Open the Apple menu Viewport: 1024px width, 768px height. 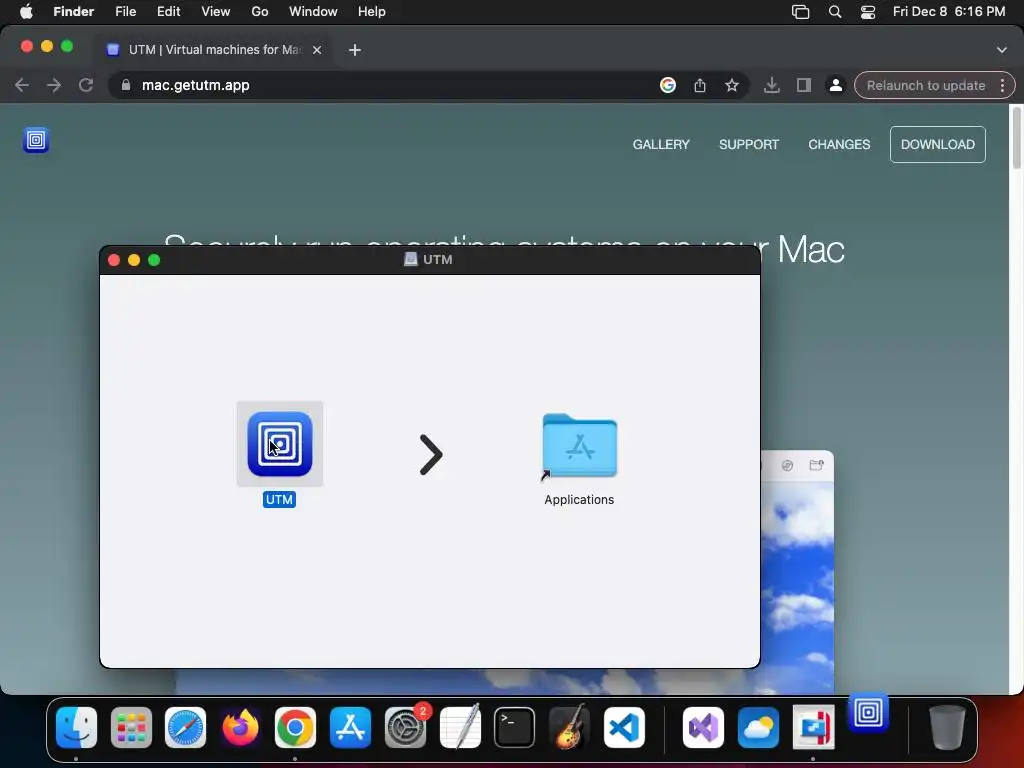tap(26, 12)
